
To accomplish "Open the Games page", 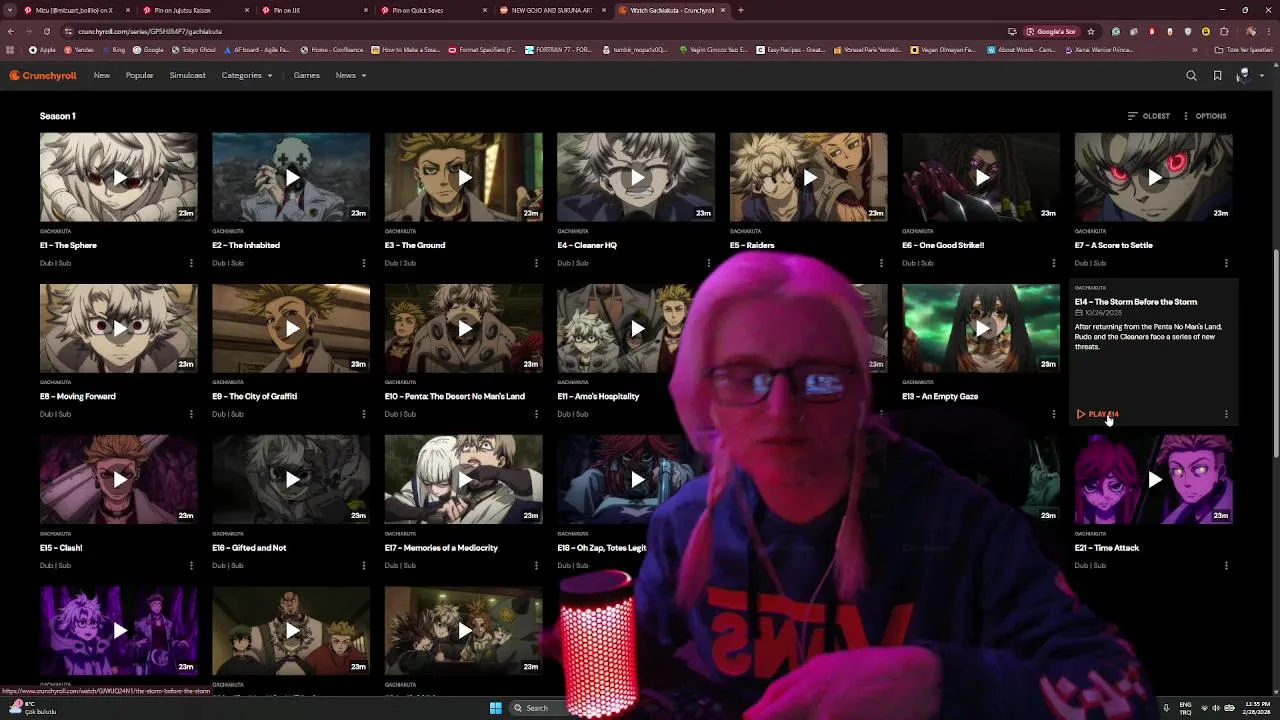I will 307,75.
